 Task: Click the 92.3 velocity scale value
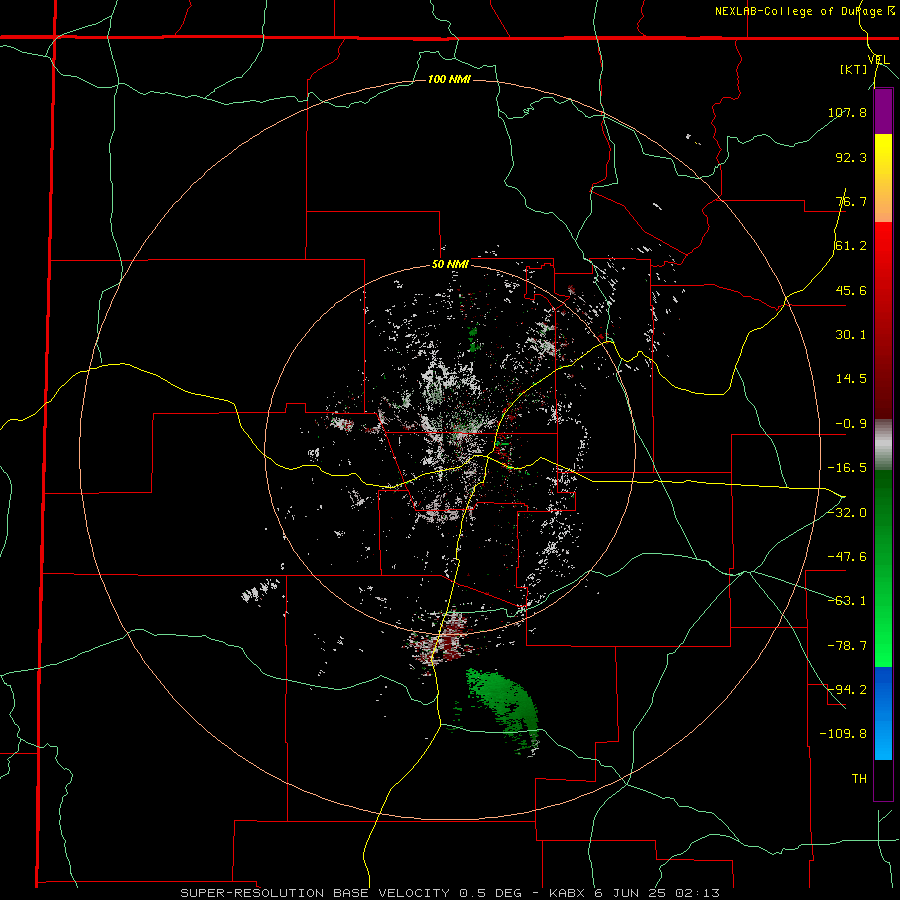point(851,157)
